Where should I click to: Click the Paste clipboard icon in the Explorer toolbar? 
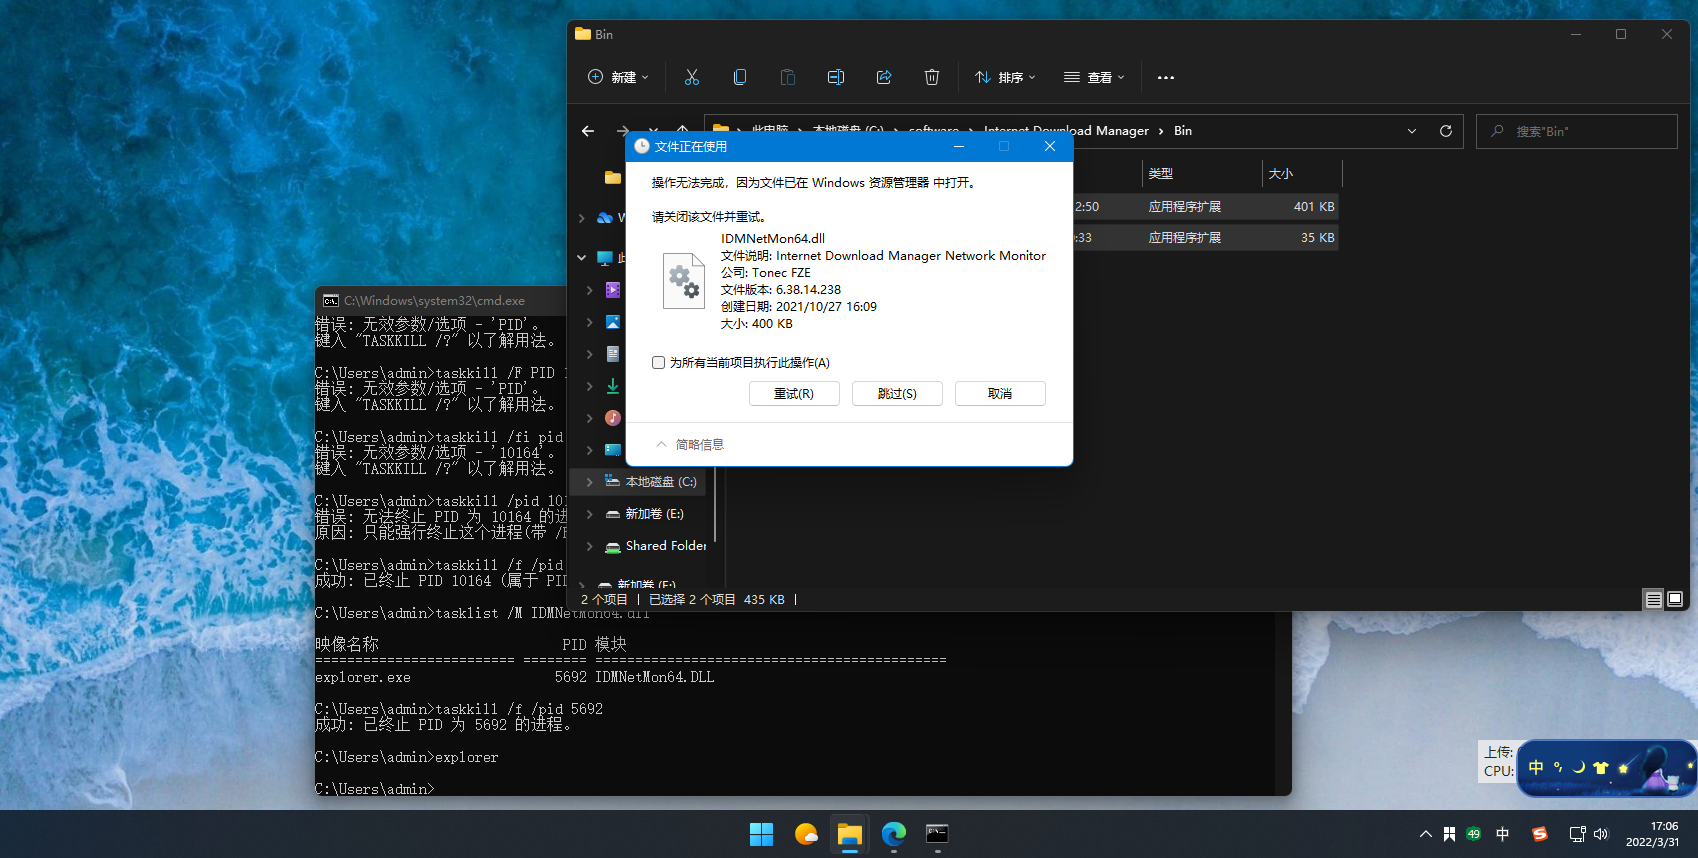(788, 77)
